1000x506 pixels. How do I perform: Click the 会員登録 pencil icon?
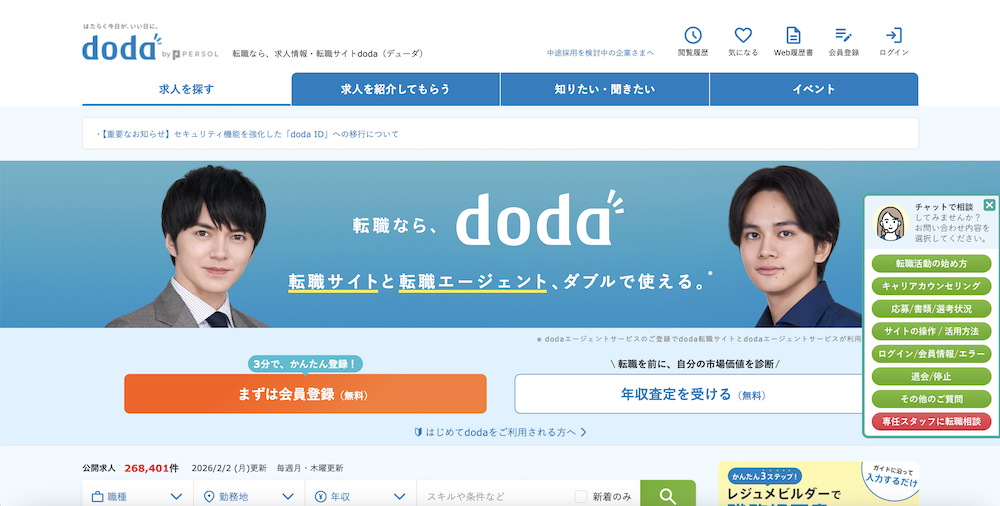click(843, 36)
